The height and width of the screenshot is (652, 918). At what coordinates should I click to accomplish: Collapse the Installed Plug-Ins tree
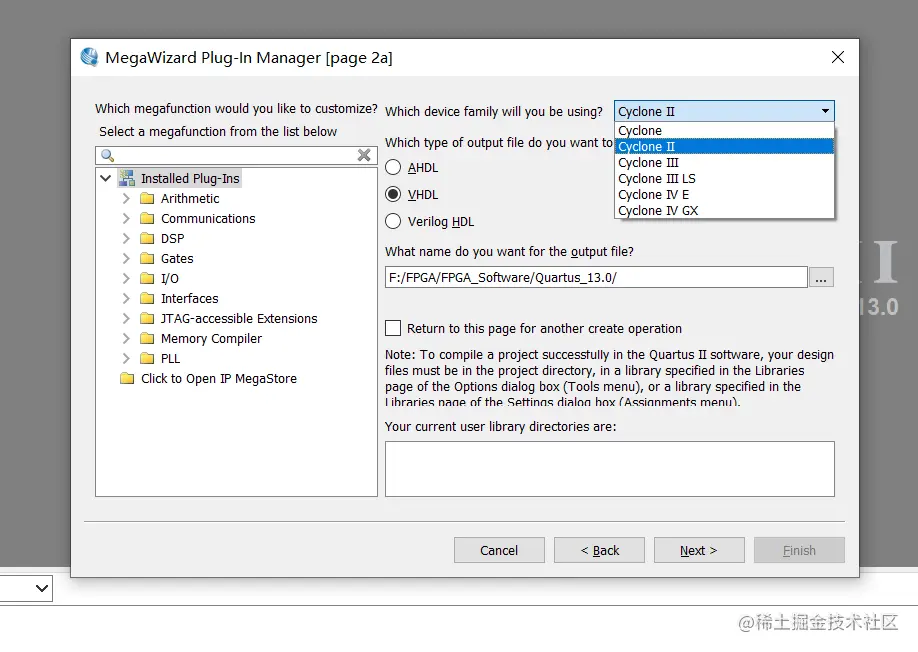click(x=106, y=178)
